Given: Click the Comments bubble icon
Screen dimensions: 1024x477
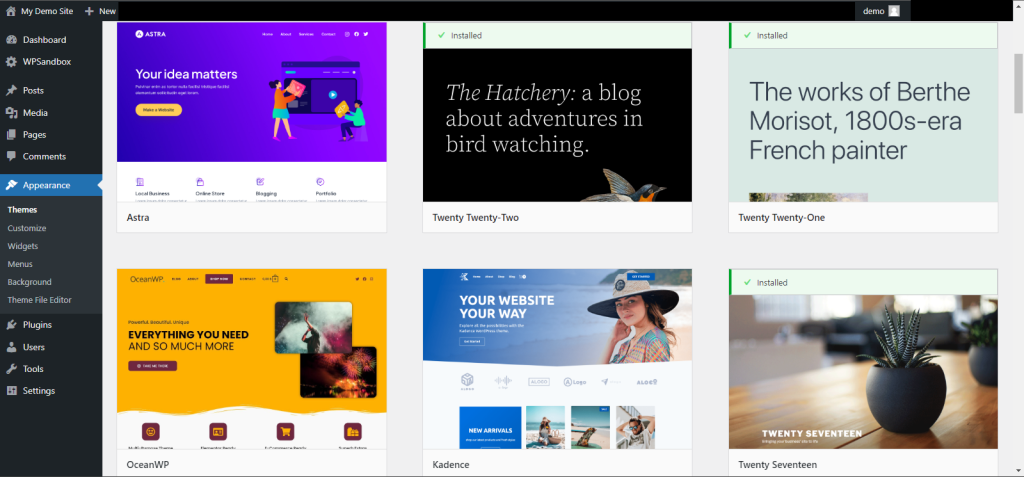Looking at the screenshot, I should coord(11,157).
